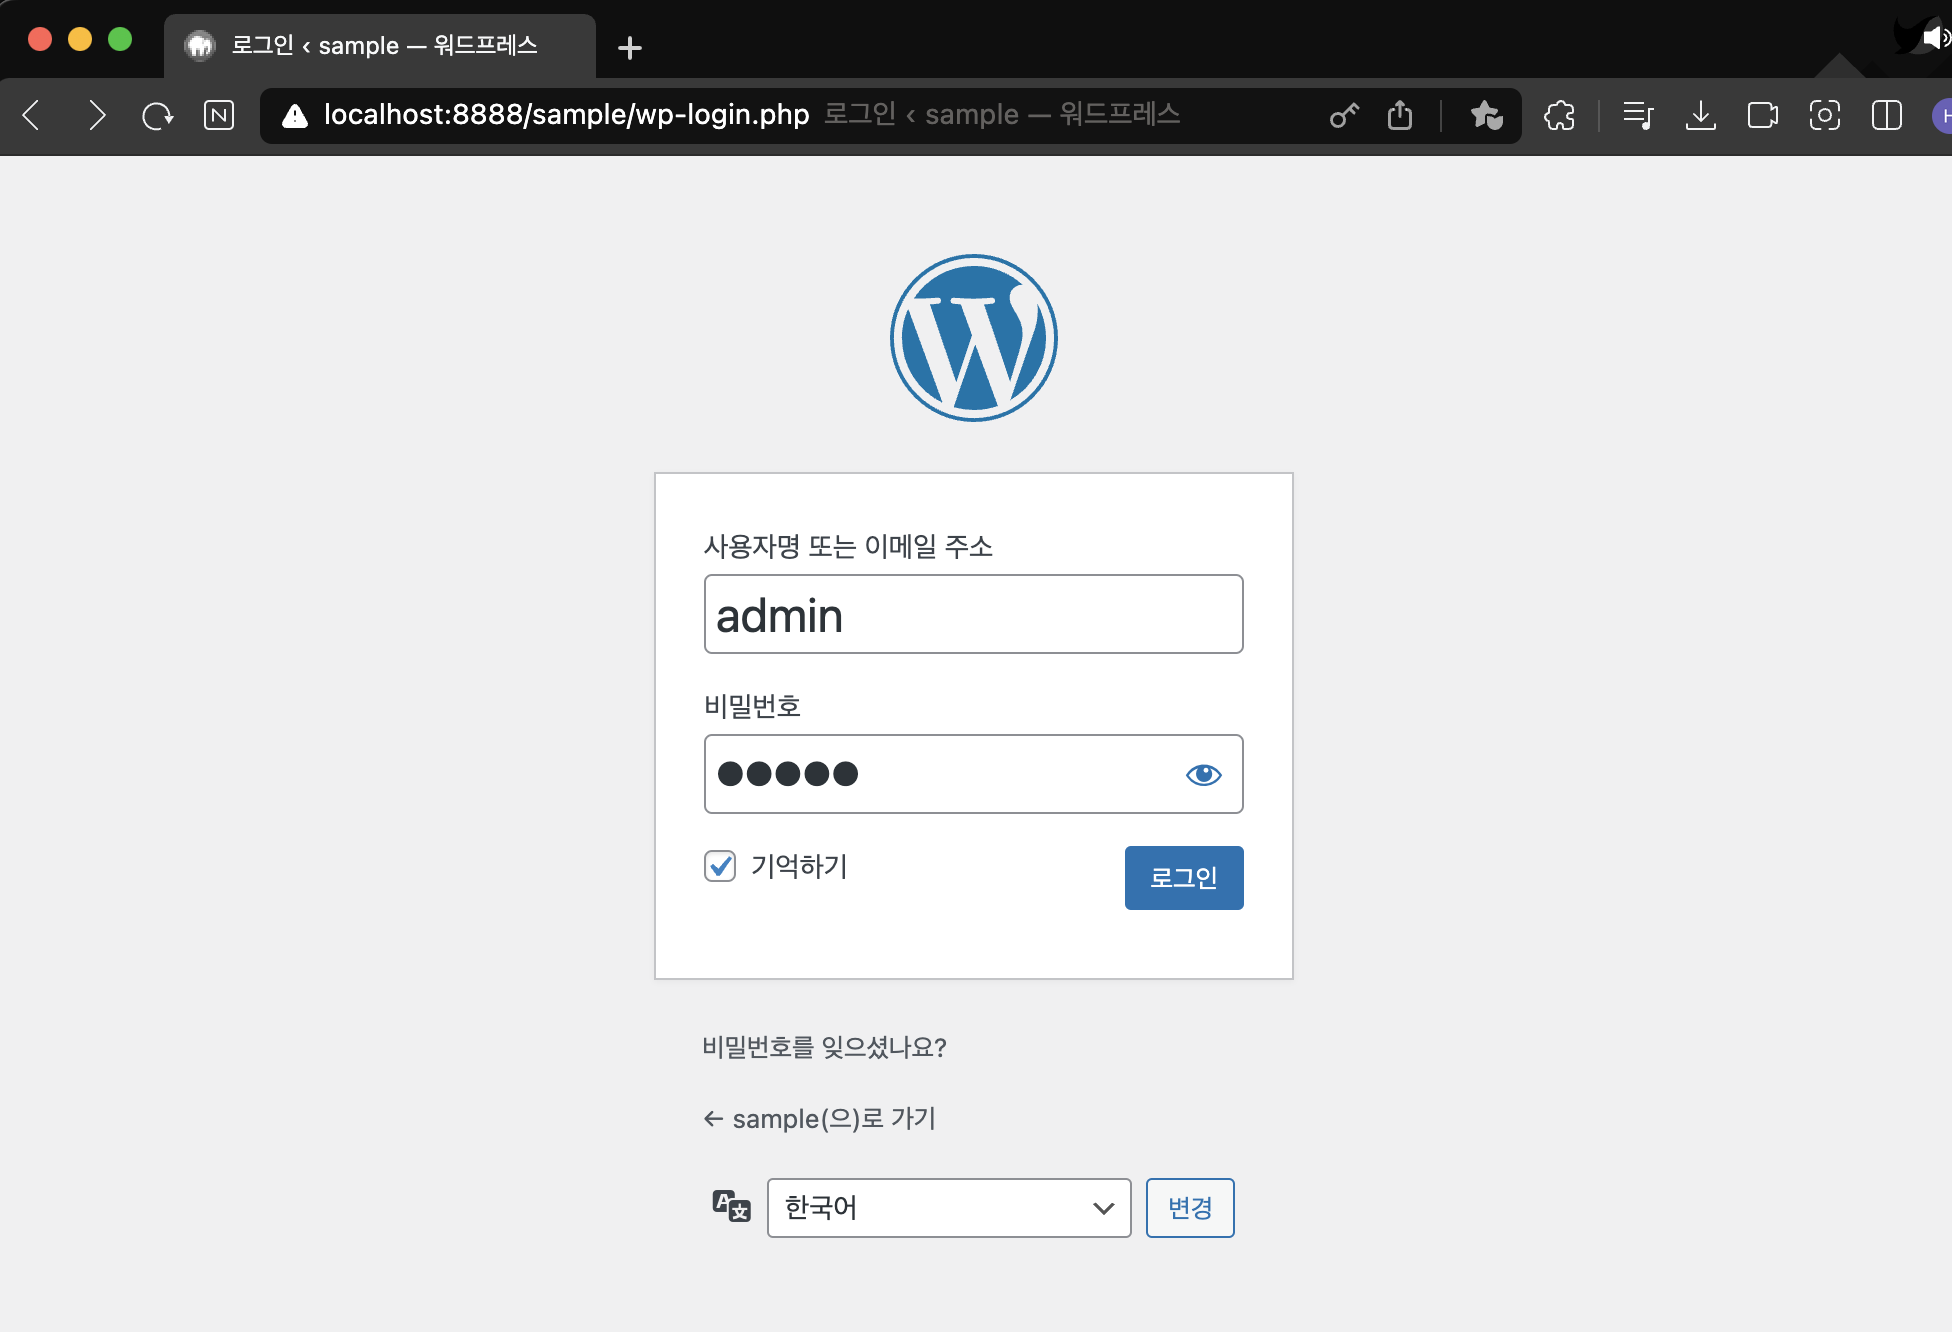This screenshot has width=1952, height=1332.
Task: Click the 비밀번호를 잊으셨나요? link
Action: pyautogui.click(x=824, y=1047)
